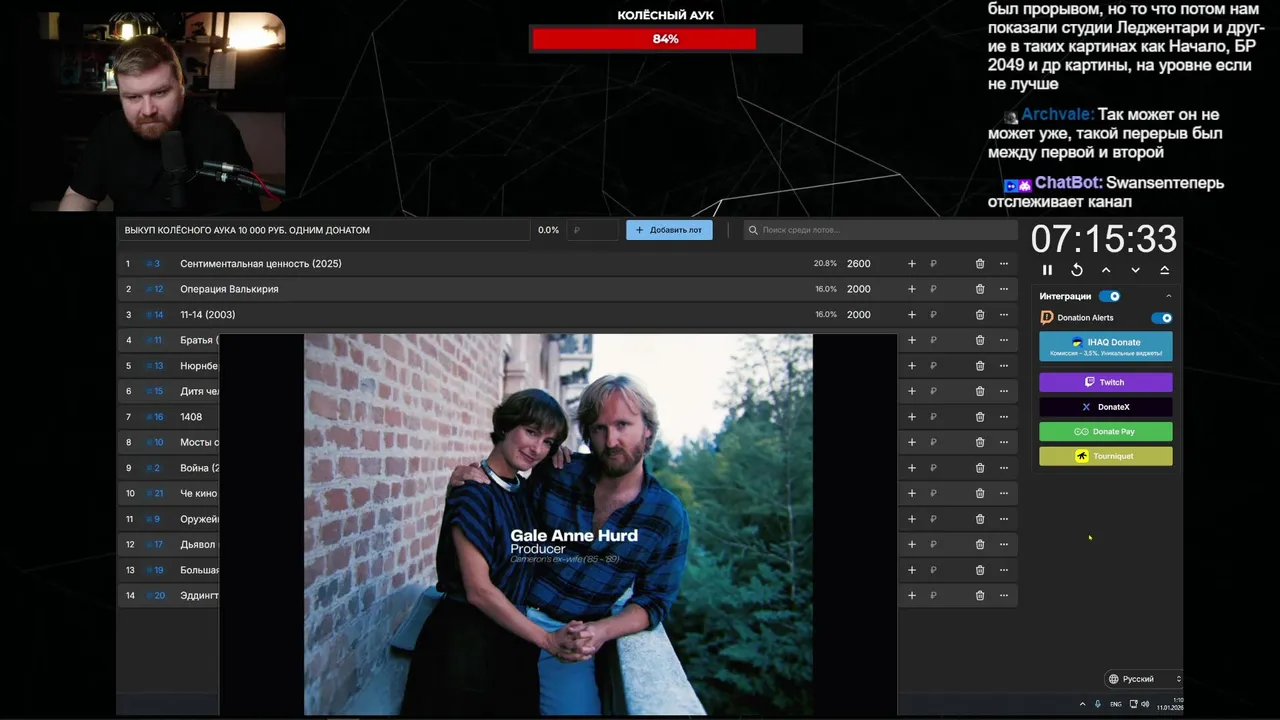Delete the Братья lot
This screenshot has height=720, width=1280.
(x=980, y=340)
